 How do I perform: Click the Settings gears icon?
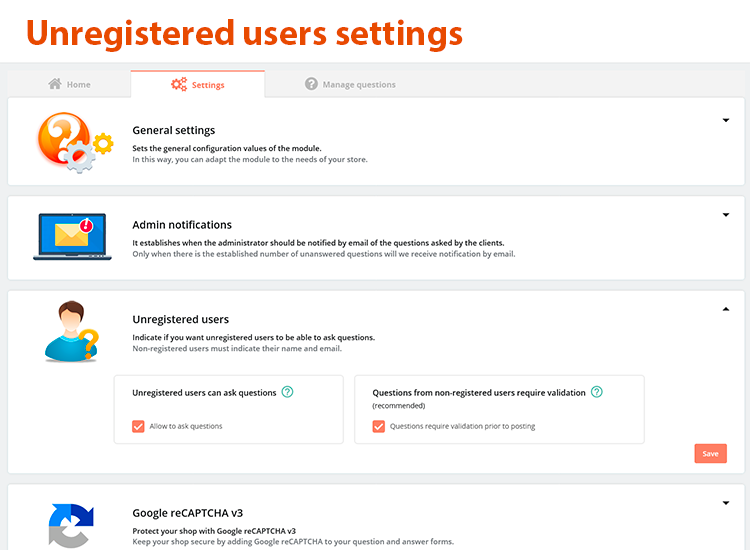click(179, 84)
